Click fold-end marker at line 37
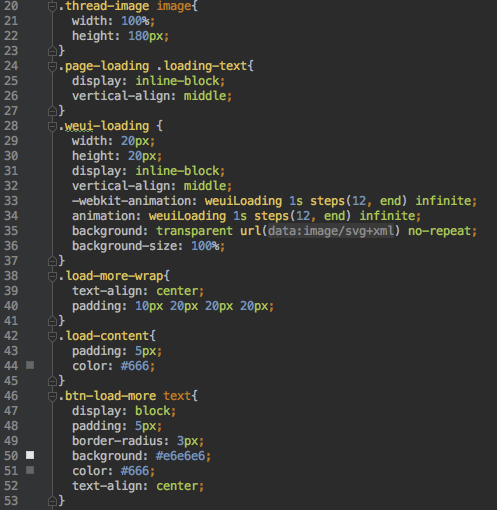The height and width of the screenshot is (510, 497). pos(52,261)
